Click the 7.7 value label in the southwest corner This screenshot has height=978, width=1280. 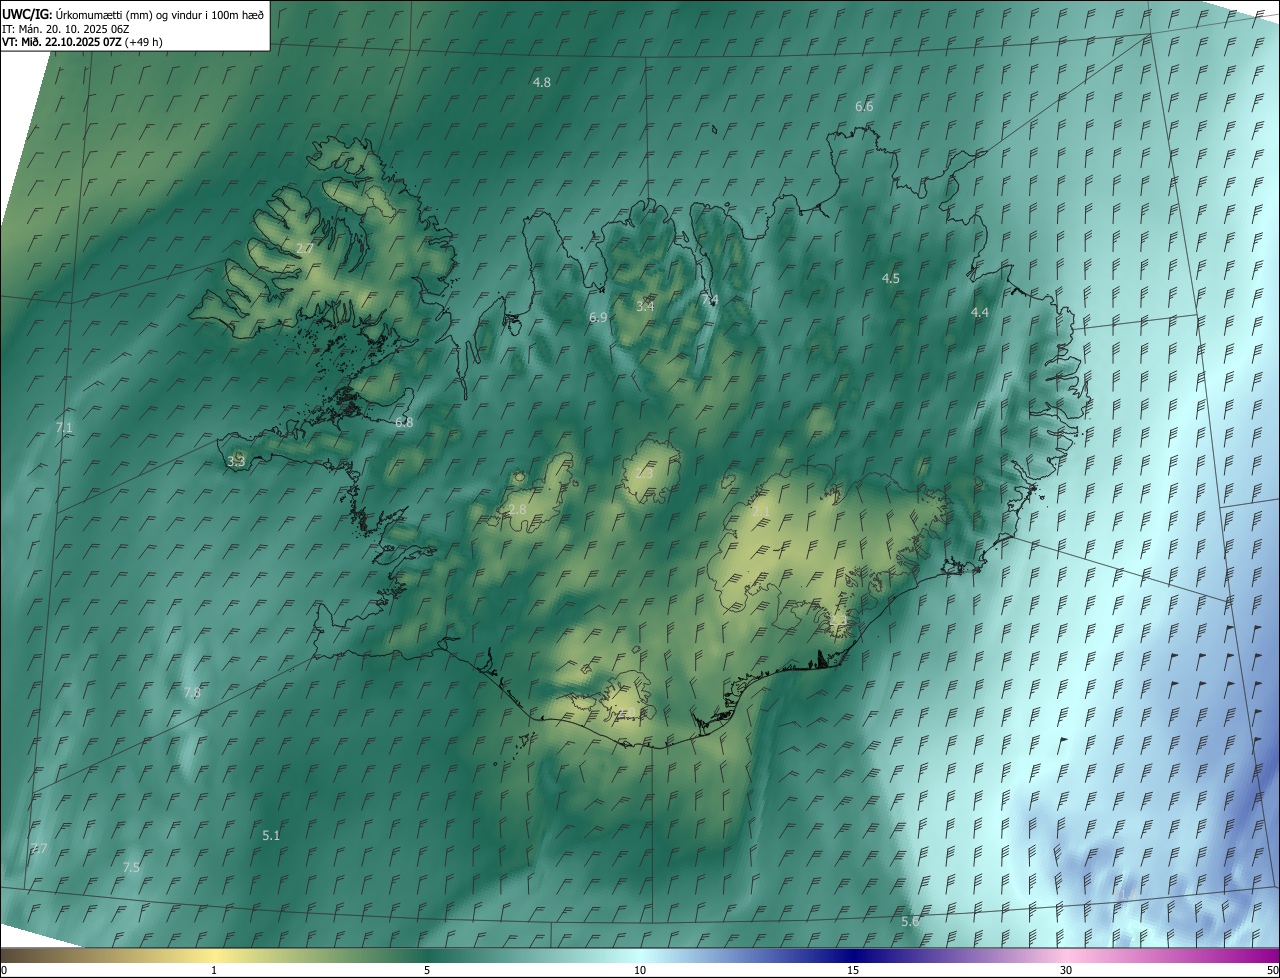(x=38, y=848)
